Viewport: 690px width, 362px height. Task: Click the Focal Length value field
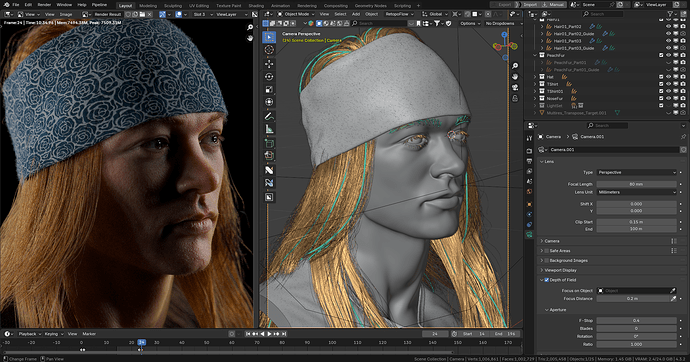636,184
